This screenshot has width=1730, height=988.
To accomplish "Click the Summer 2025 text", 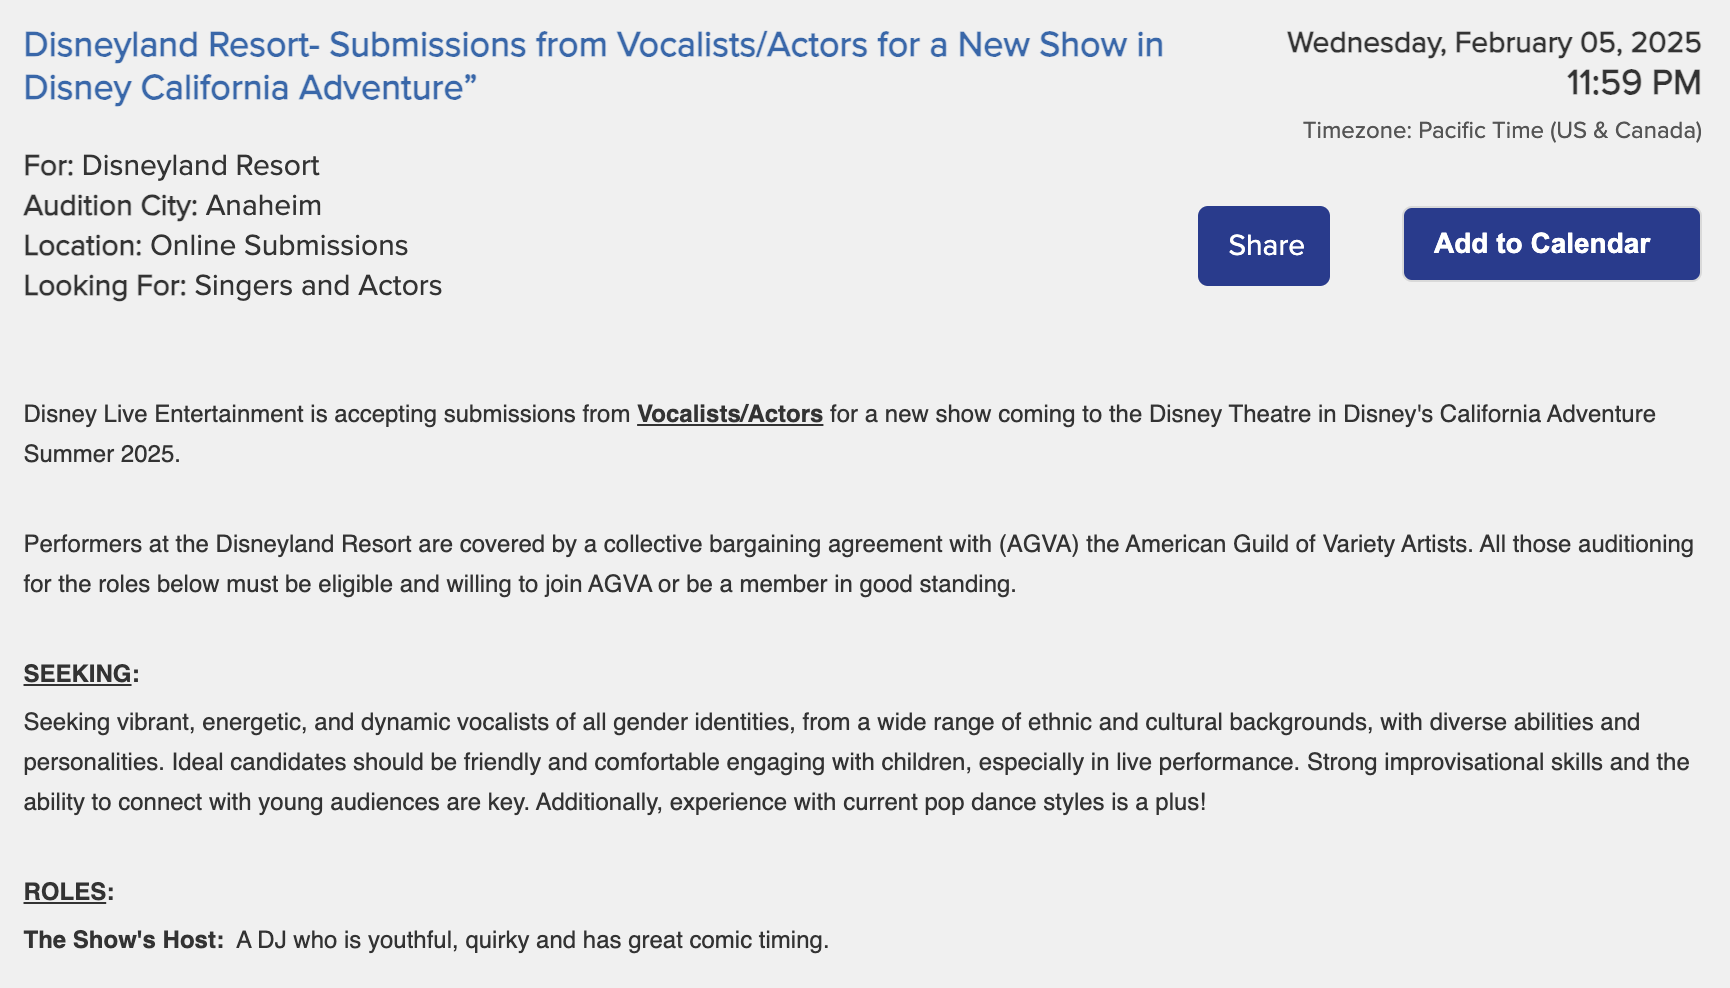I will click(101, 454).
